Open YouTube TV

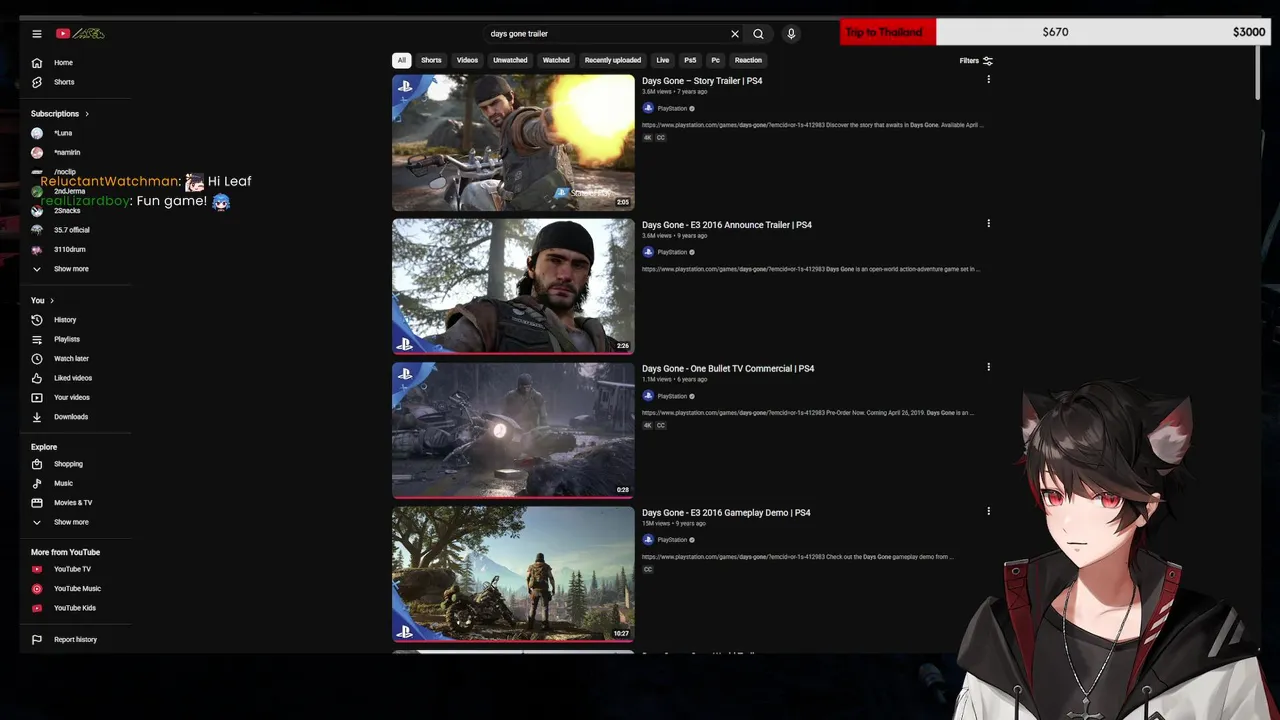click(72, 569)
